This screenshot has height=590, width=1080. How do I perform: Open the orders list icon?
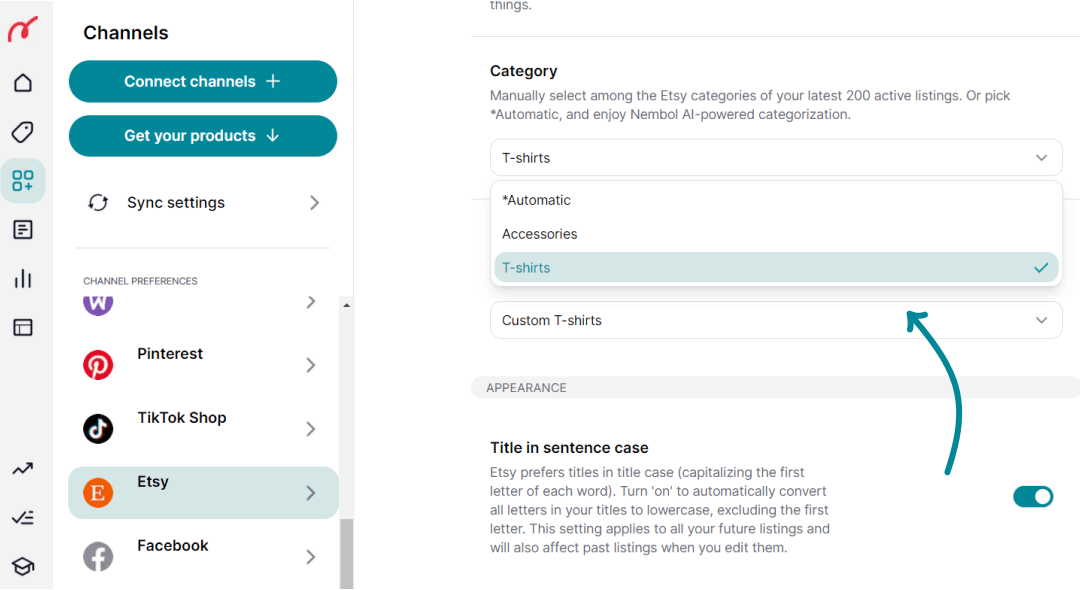(x=23, y=229)
